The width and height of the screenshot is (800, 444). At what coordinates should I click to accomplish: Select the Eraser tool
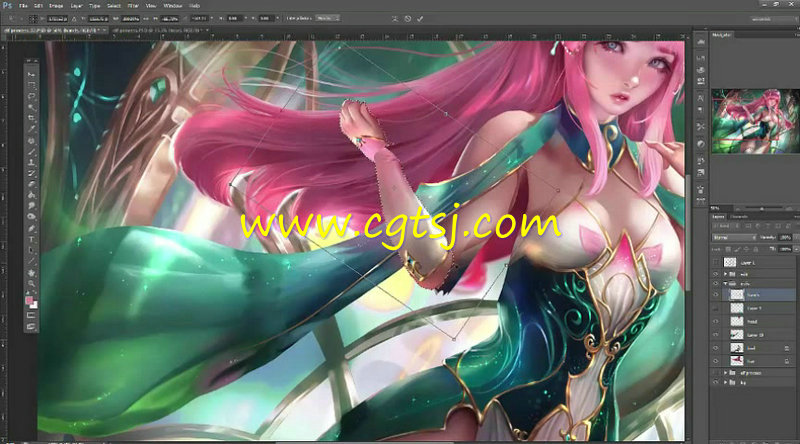coord(32,184)
